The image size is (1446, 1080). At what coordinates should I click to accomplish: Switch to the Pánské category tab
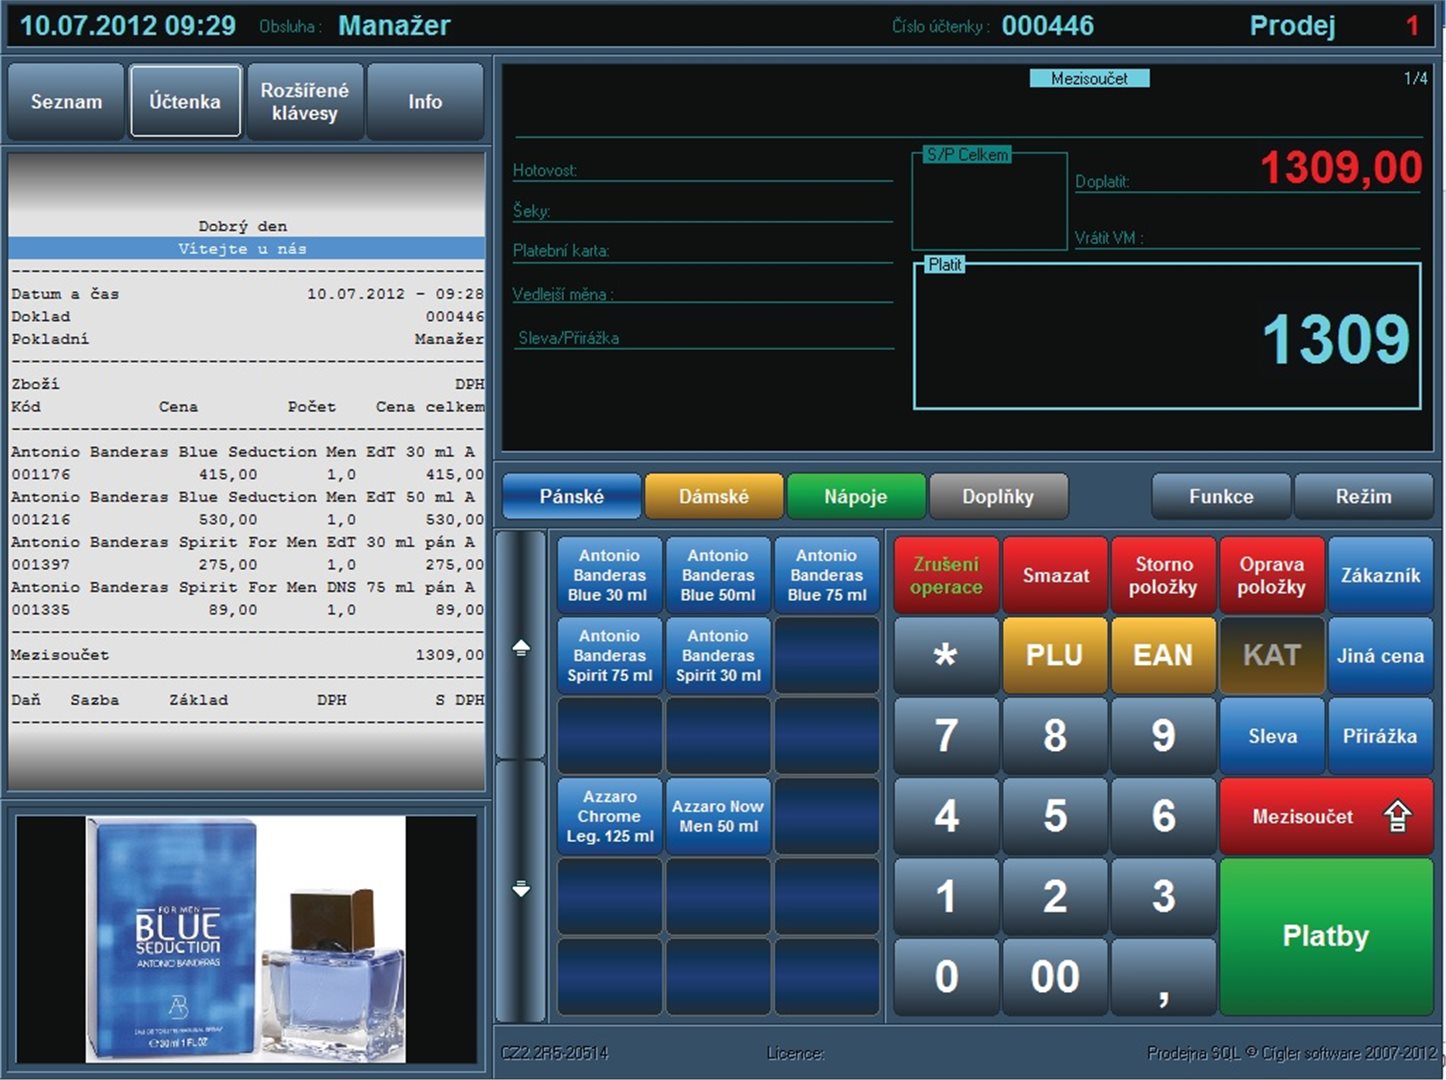pos(571,497)
